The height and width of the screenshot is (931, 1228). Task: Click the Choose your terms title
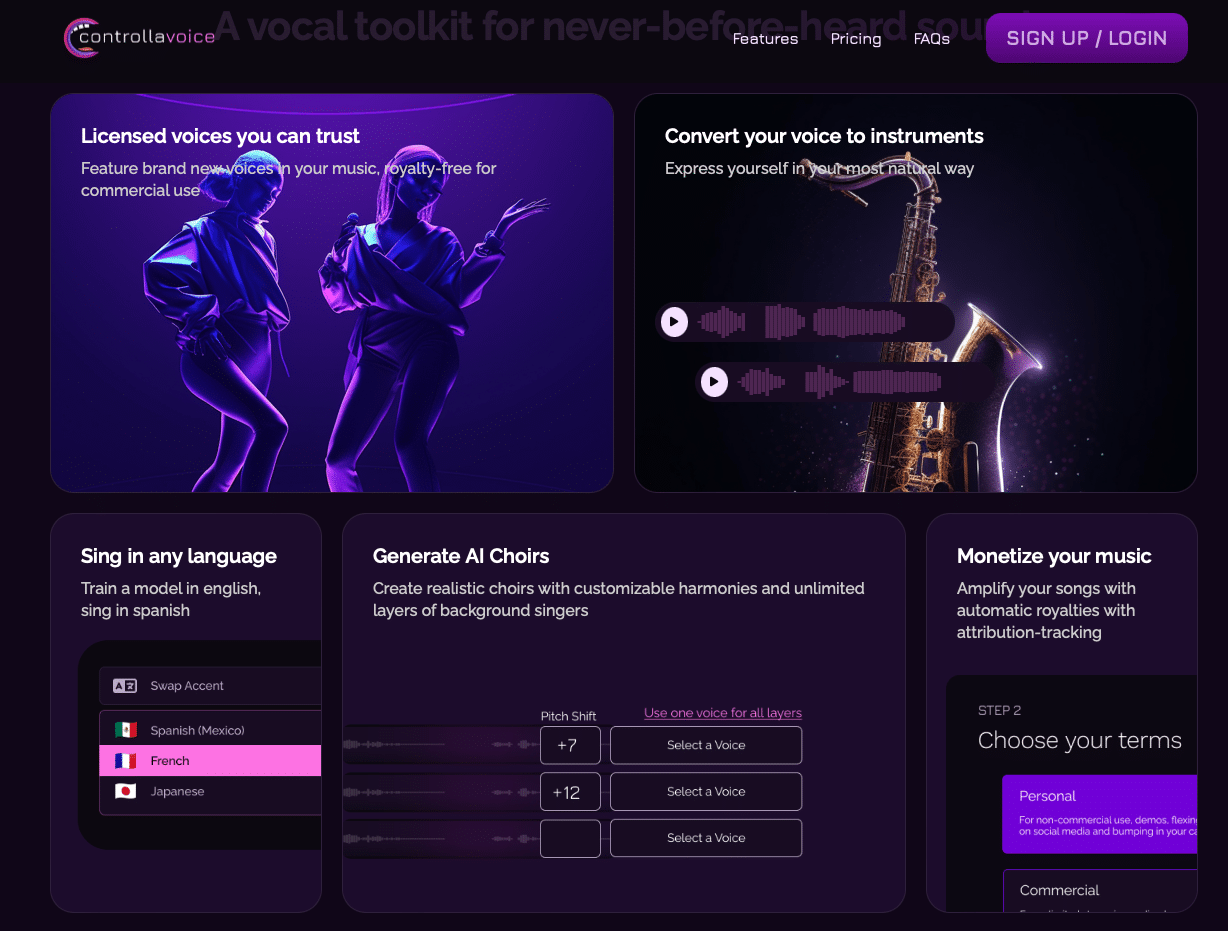pos(1080,741)
